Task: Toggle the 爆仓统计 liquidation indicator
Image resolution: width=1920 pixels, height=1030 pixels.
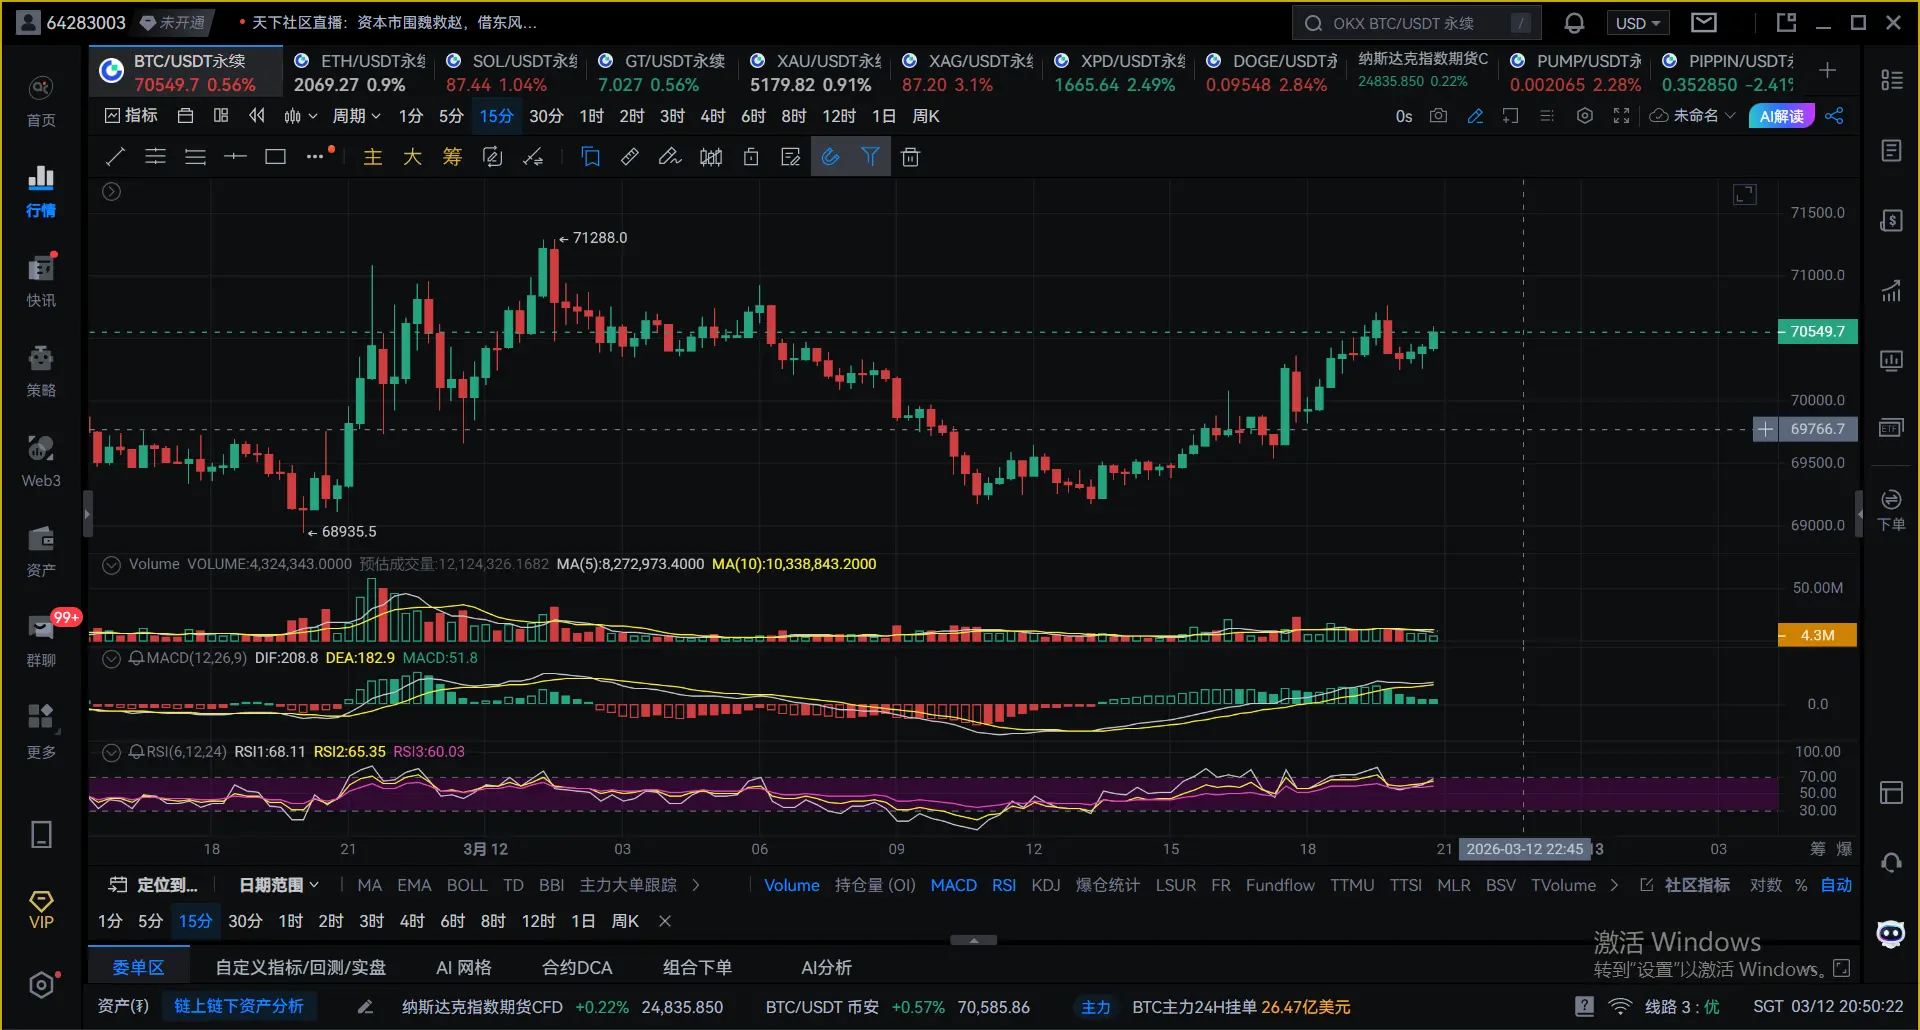Action: click(x=1108, y=885)
